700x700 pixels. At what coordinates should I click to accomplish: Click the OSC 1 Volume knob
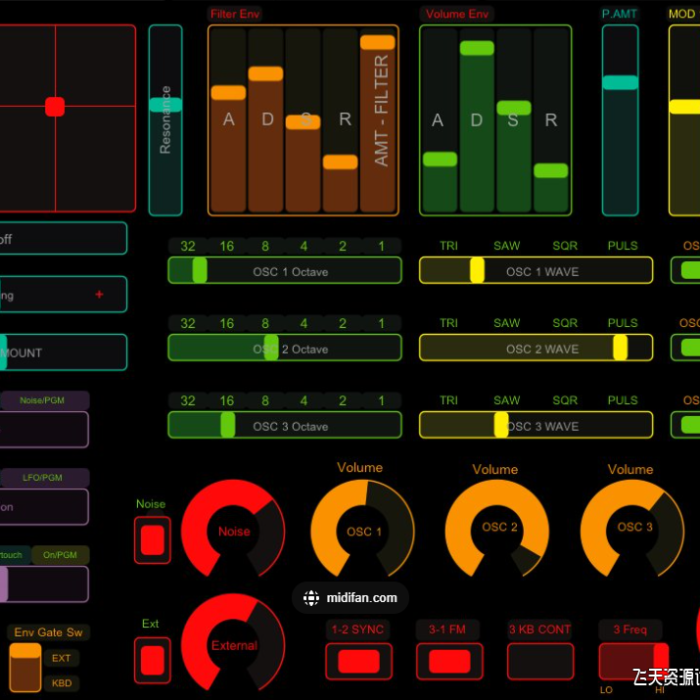pyautogui.click(x=362, y=530)
